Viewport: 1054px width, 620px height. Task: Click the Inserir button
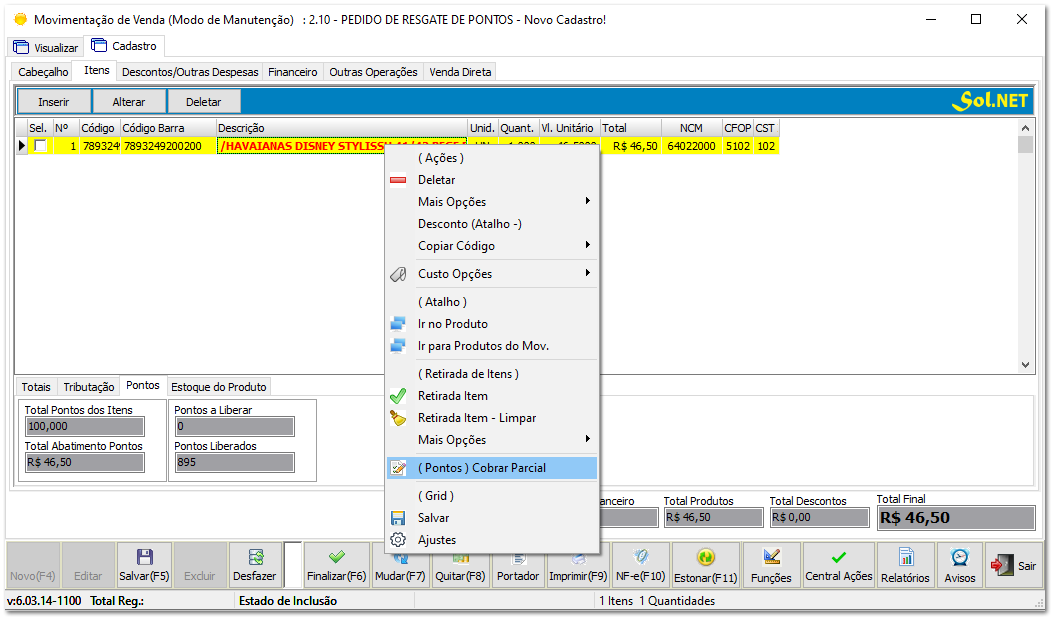(x=53, y=101)
